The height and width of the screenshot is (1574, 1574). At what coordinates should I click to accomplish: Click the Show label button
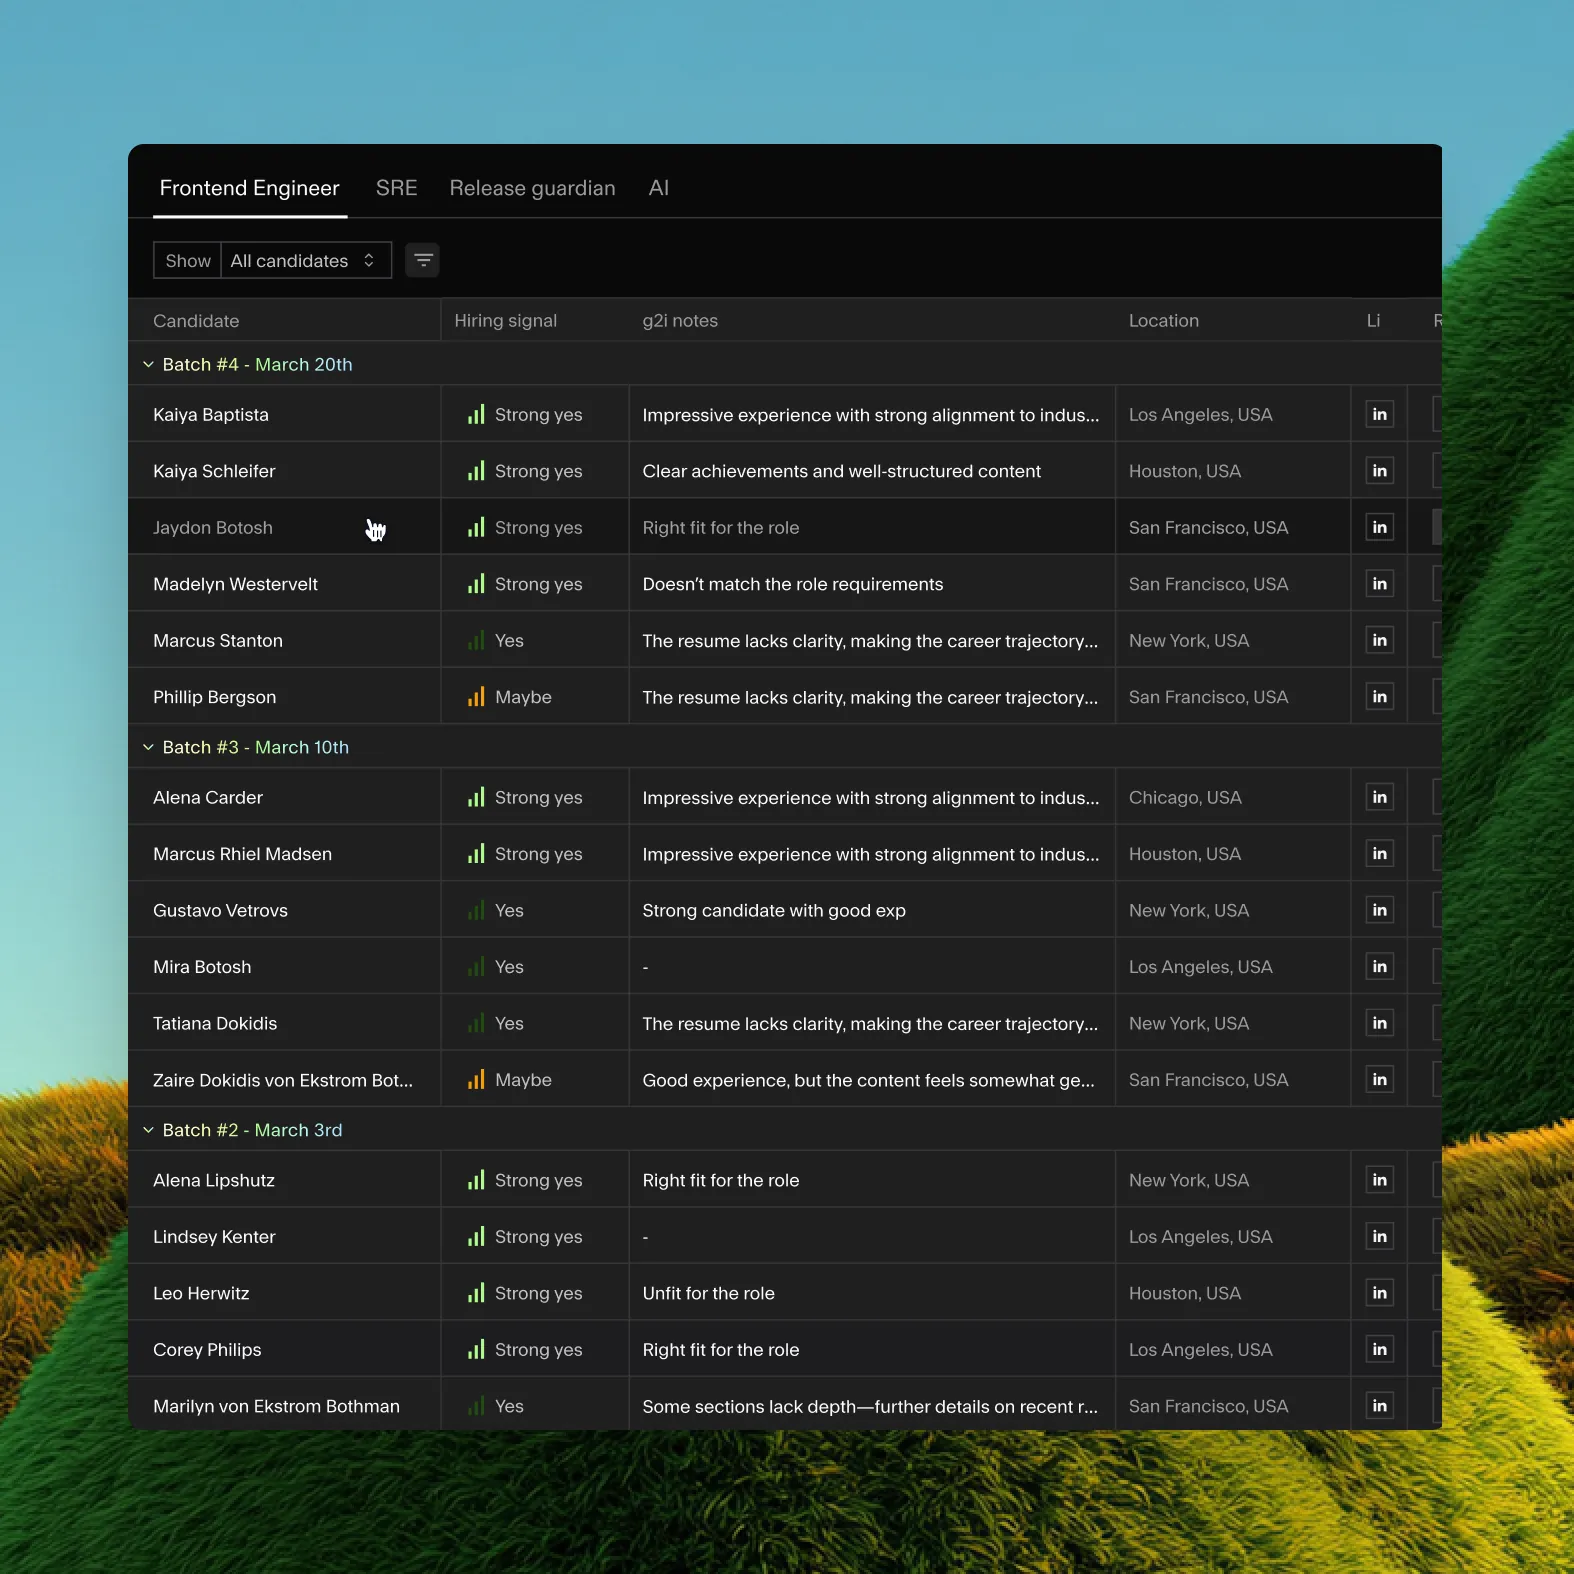click(x=188, y=260)
